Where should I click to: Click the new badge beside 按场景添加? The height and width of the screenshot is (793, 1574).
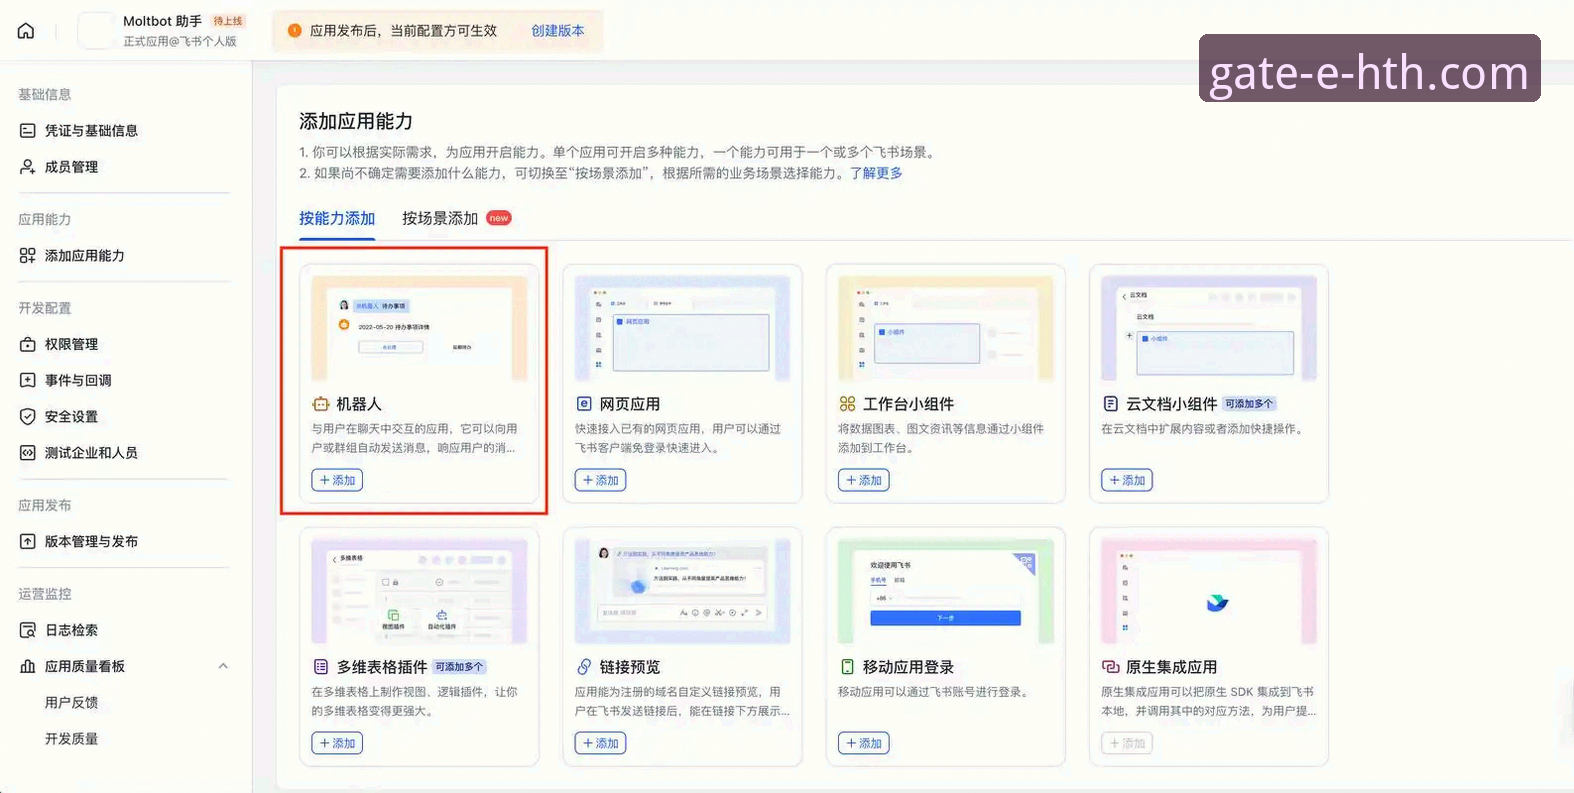click(x=499, y=218)
